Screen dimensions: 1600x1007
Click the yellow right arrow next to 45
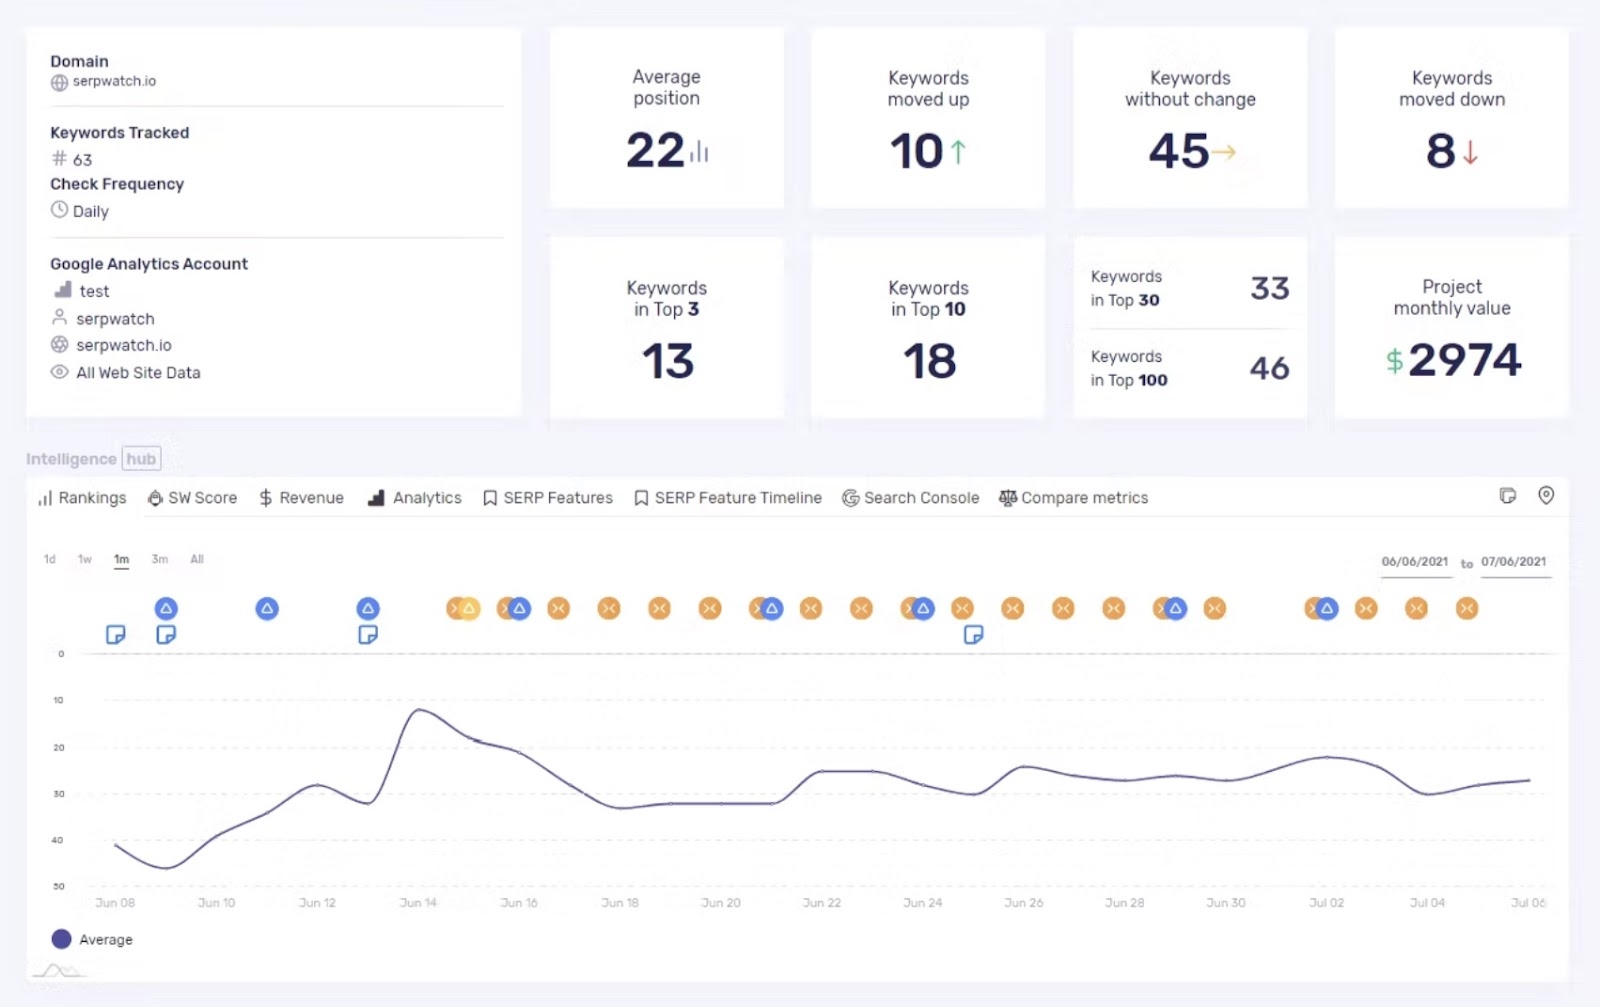(x=1224, y=152)
